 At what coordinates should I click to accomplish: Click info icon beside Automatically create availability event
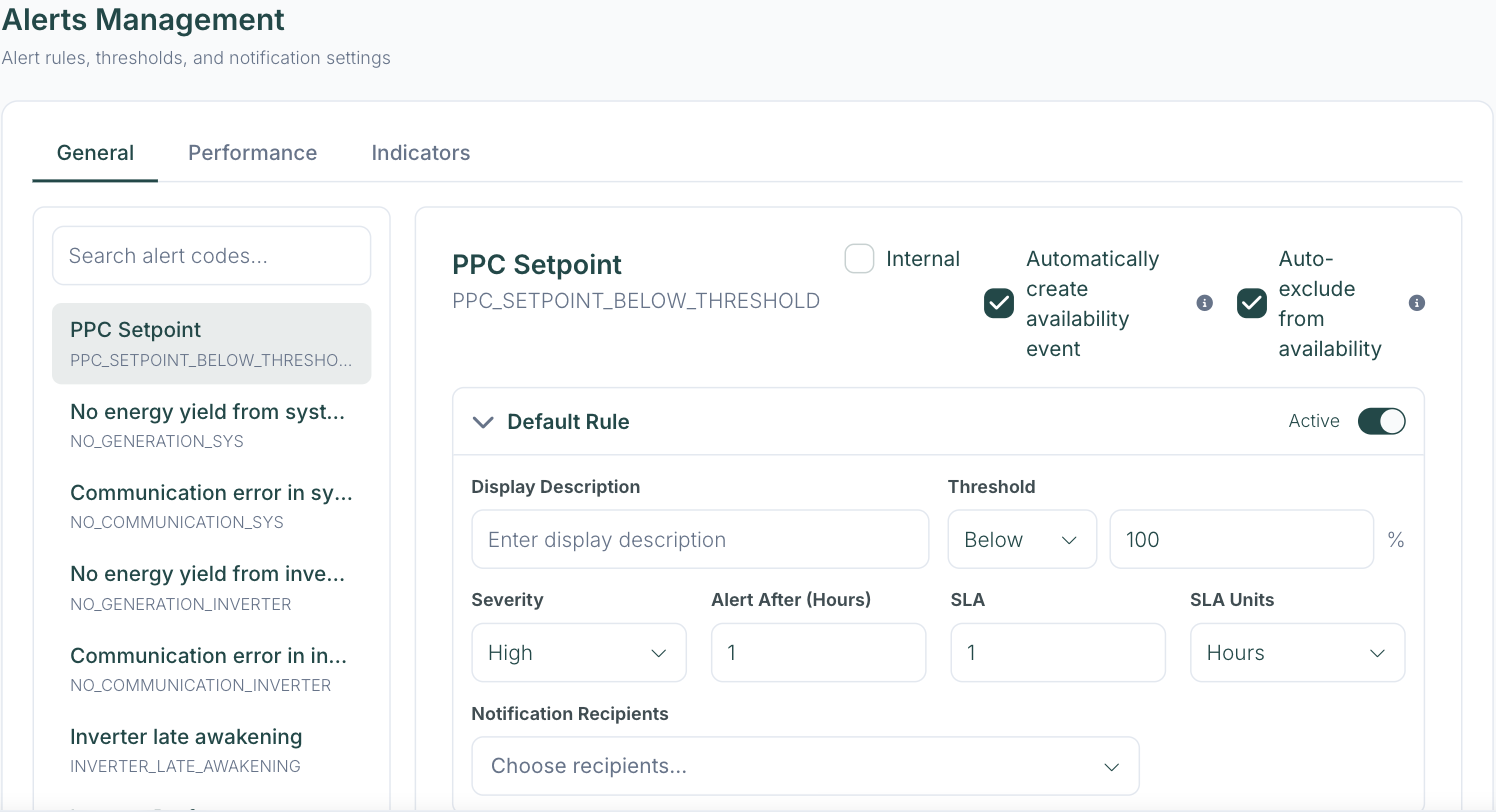coord(1205,303)
